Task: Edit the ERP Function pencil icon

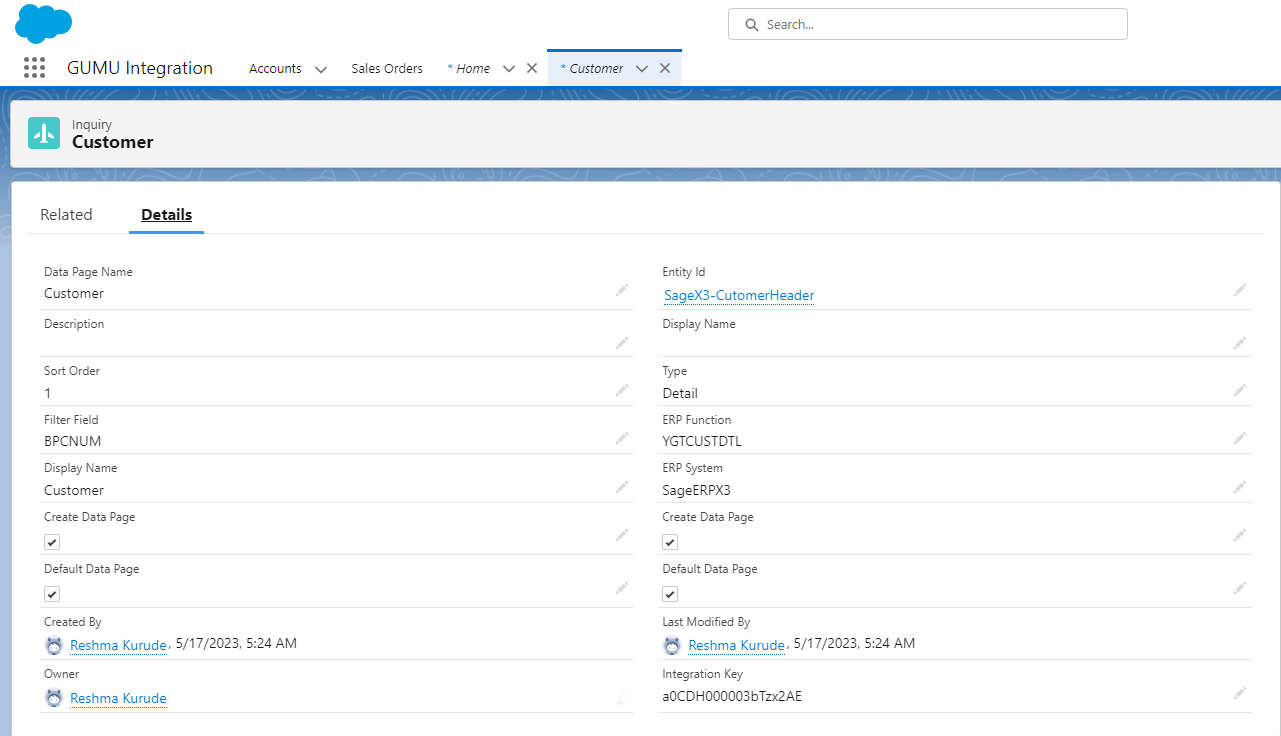Action: [1240, 437]
